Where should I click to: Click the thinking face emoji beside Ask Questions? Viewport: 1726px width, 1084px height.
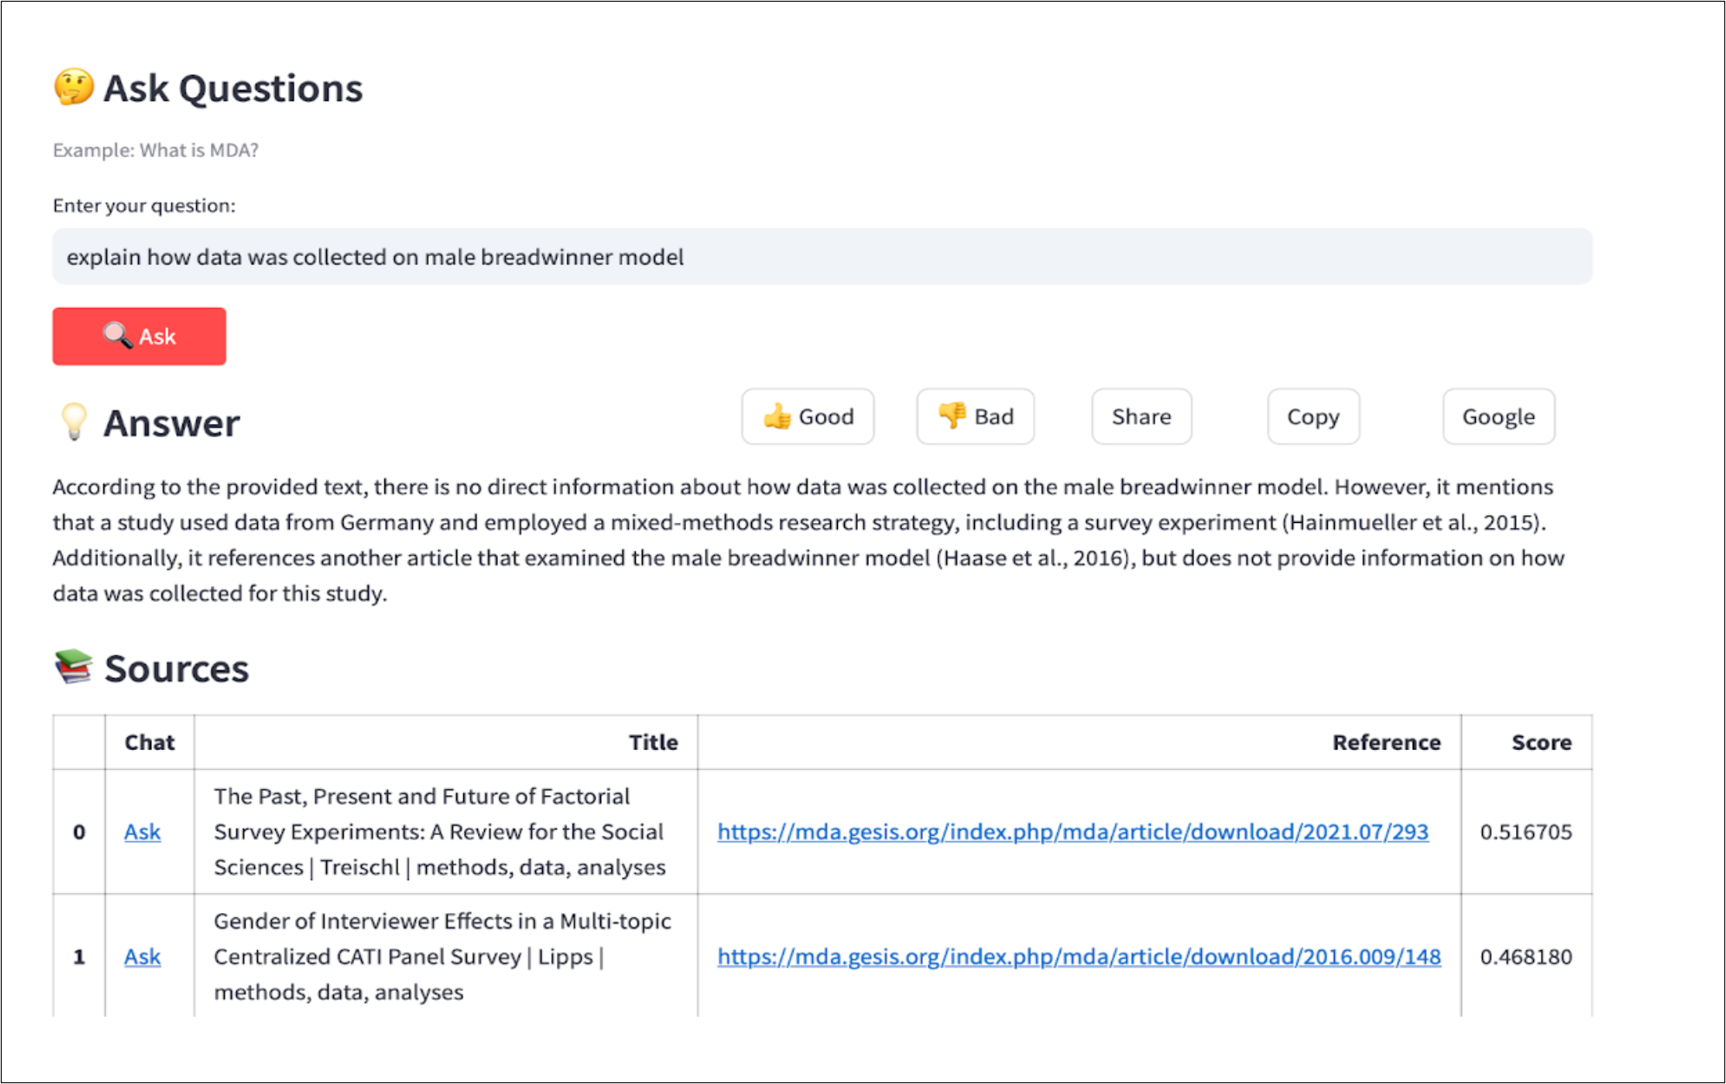[x=73, y=88]
